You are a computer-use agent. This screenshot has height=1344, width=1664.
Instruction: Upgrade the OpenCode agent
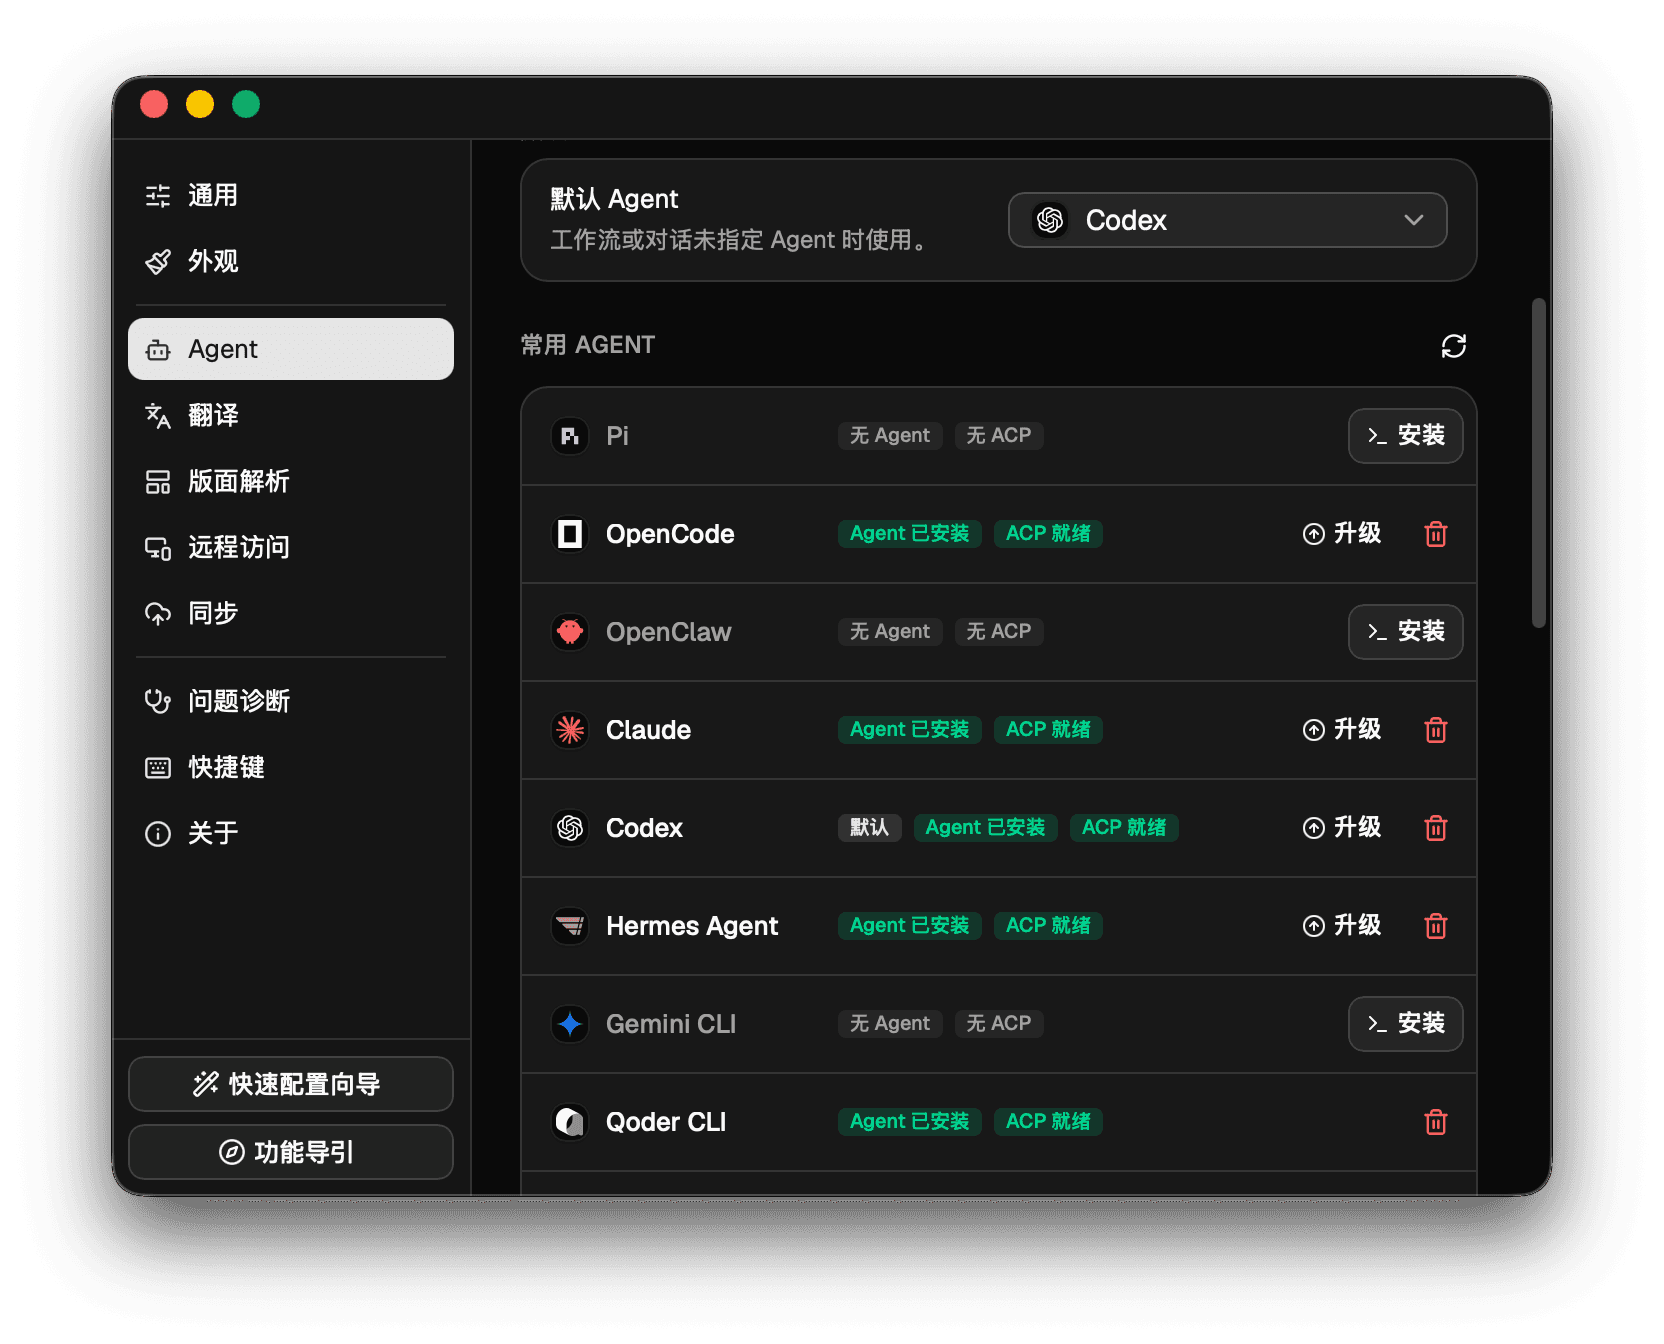(1342, 534)
